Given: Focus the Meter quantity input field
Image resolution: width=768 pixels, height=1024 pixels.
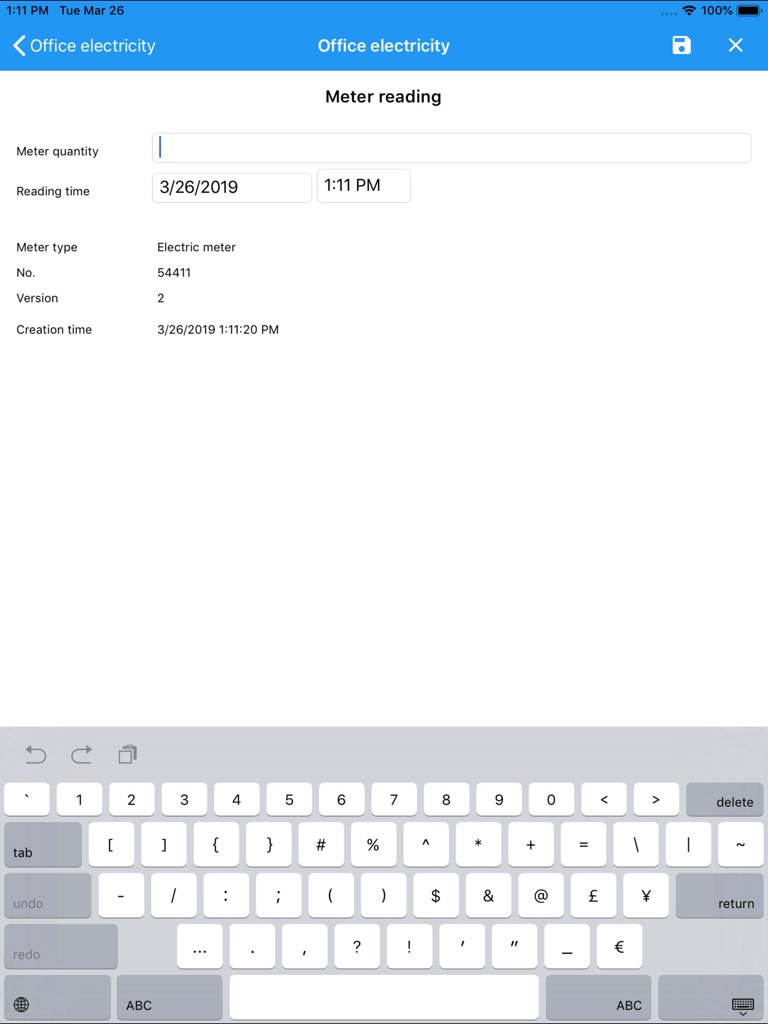Looking at the screenshot, I should pos(451,148).
